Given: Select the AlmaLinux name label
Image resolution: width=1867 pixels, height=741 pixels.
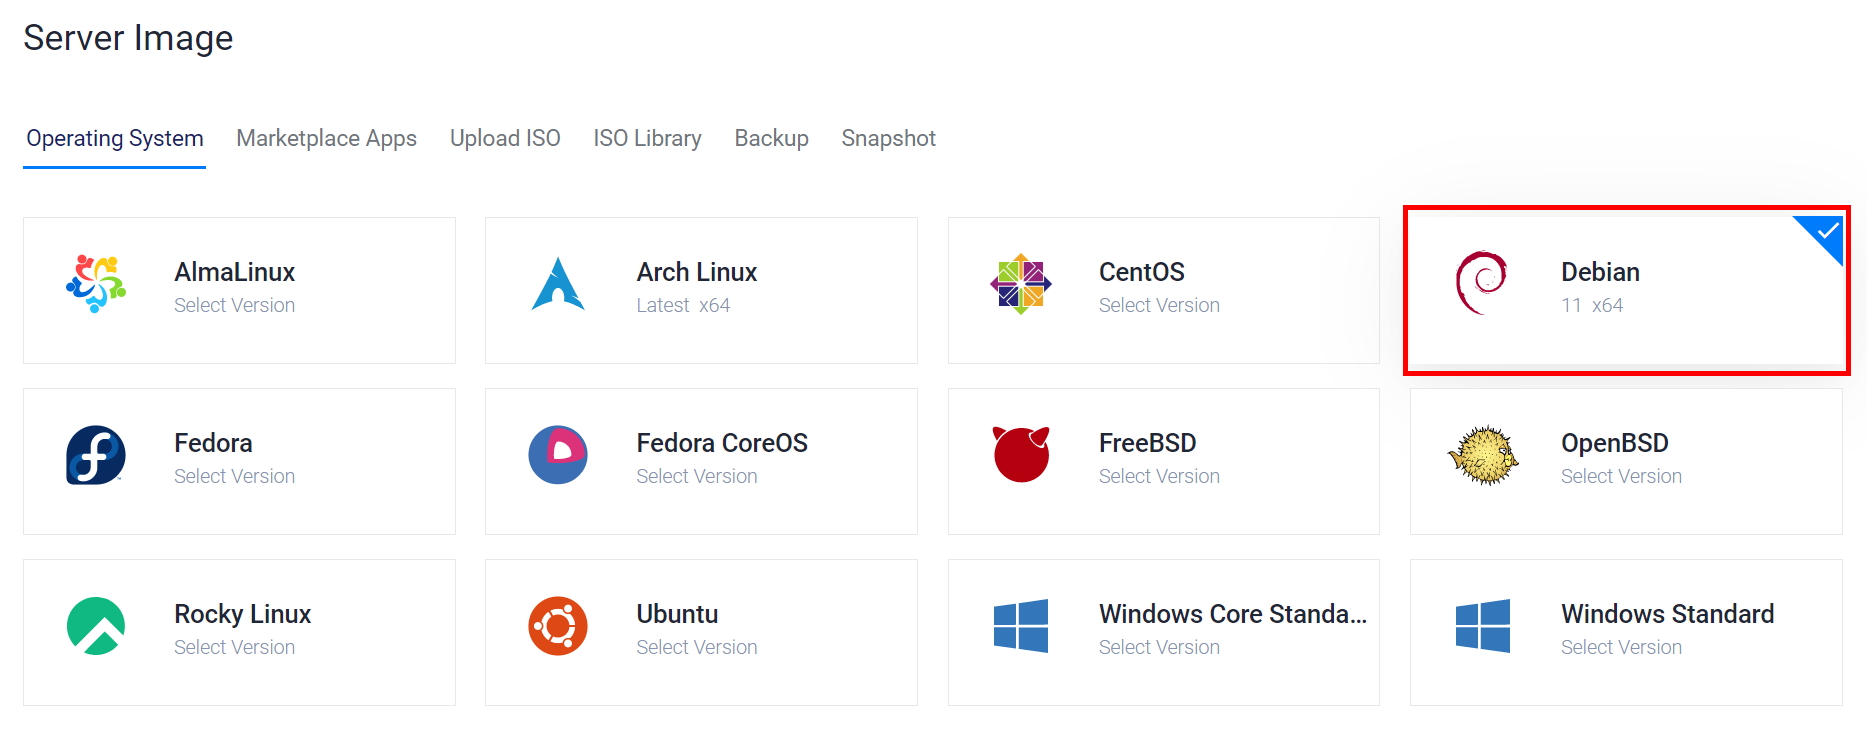Looking at the screenshot, I should point(234,272).
